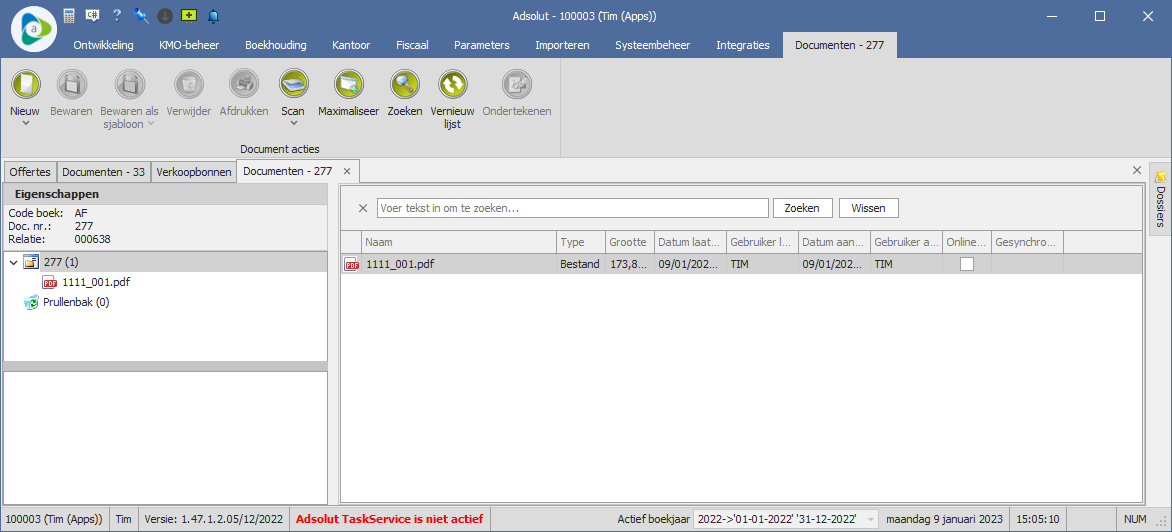Open the Dossiers side panel

pyautogui.click(x=1161, y=200)
